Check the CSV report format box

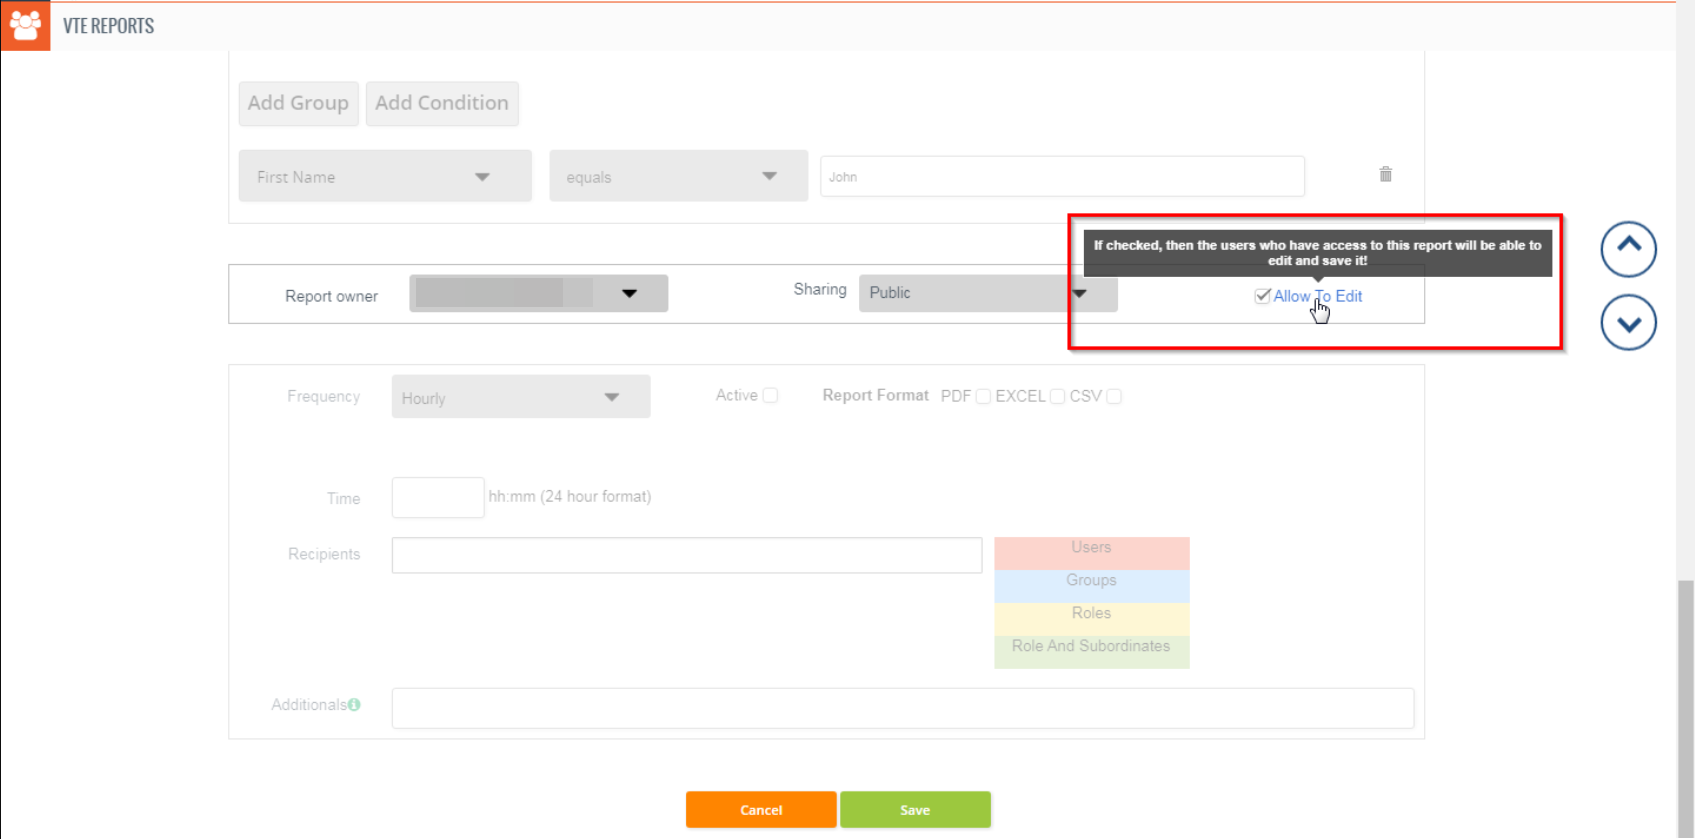tap(1114, 396)
